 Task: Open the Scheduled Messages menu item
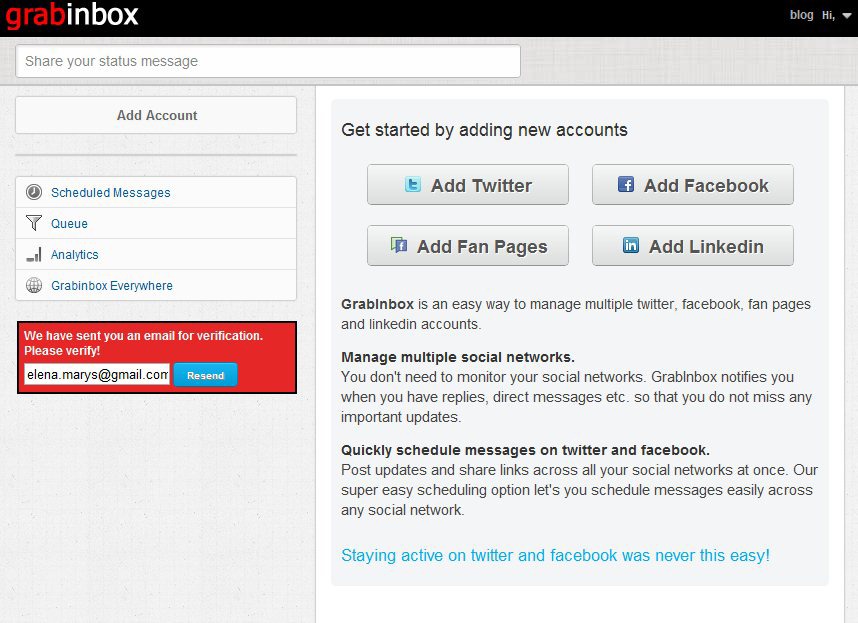tap(110, 193)
